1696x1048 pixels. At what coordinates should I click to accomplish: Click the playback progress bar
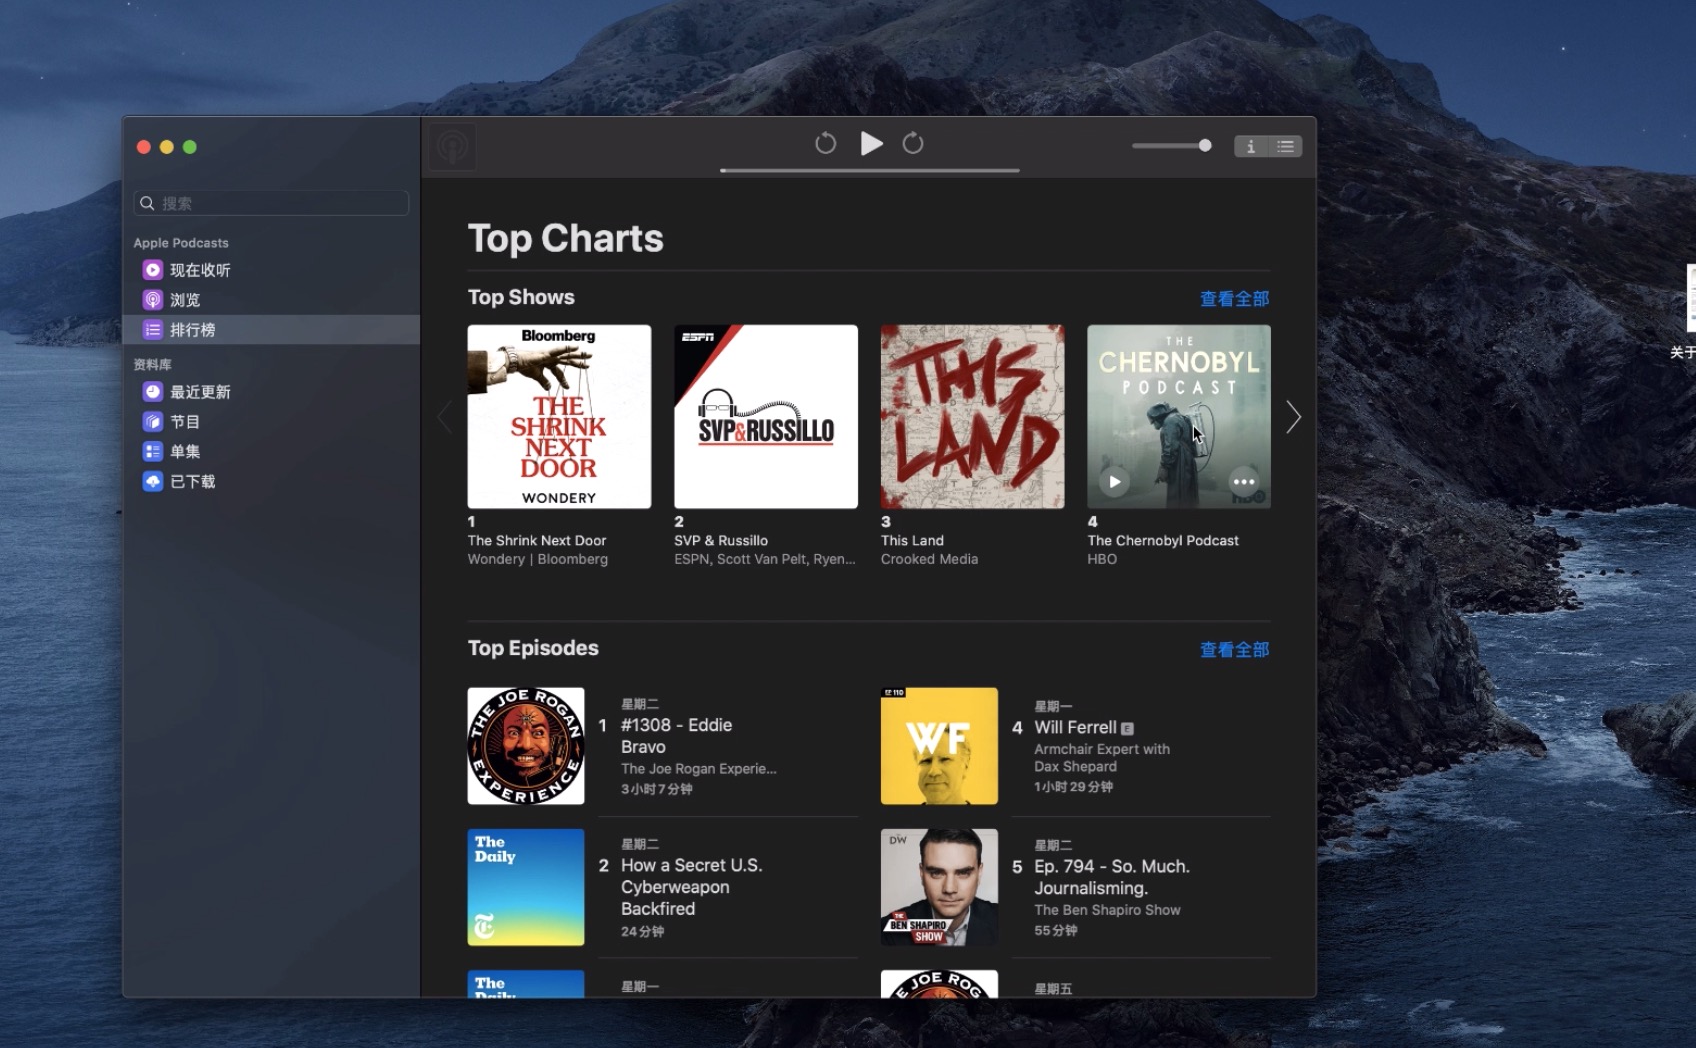coord(869,171)
